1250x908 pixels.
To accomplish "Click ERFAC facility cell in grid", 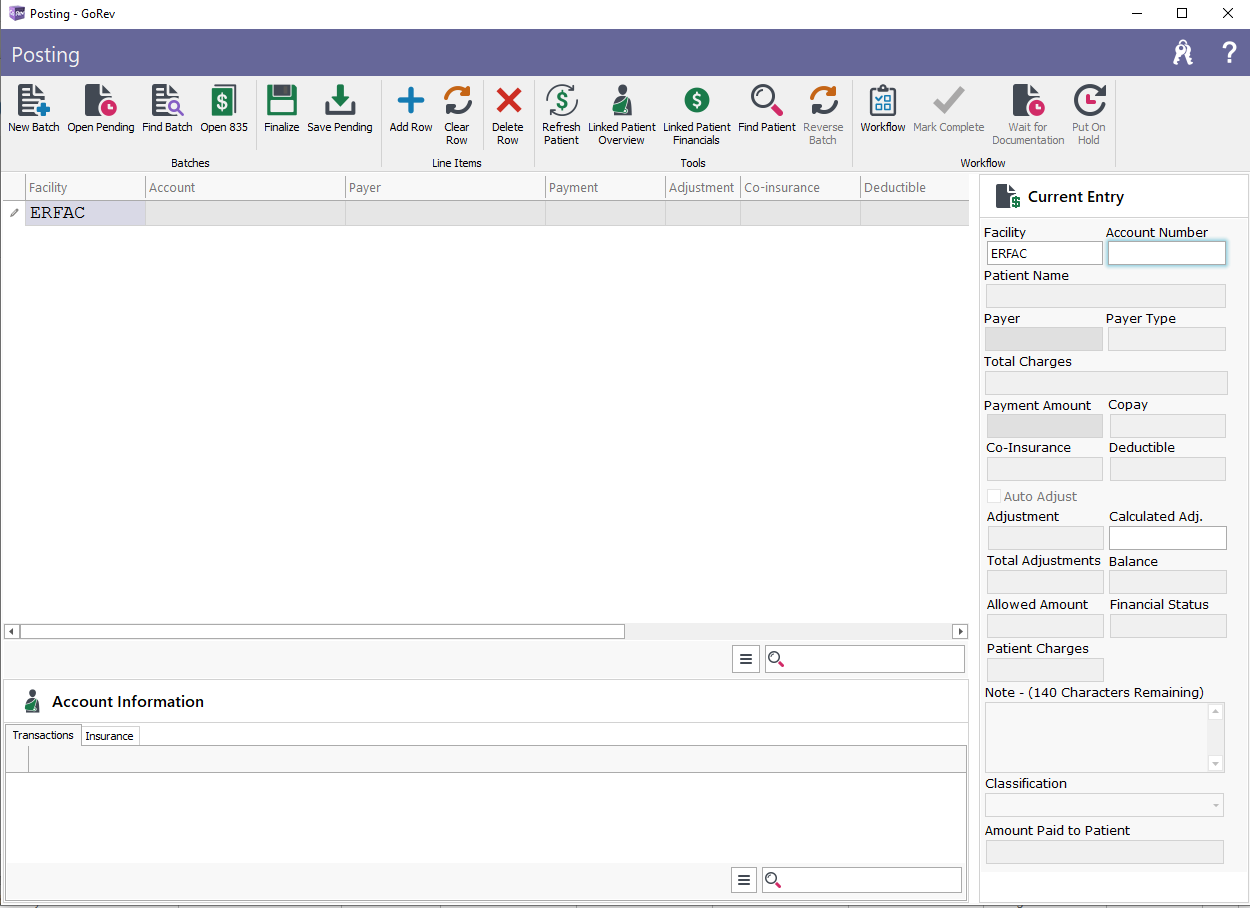I will tap(85, 213).
